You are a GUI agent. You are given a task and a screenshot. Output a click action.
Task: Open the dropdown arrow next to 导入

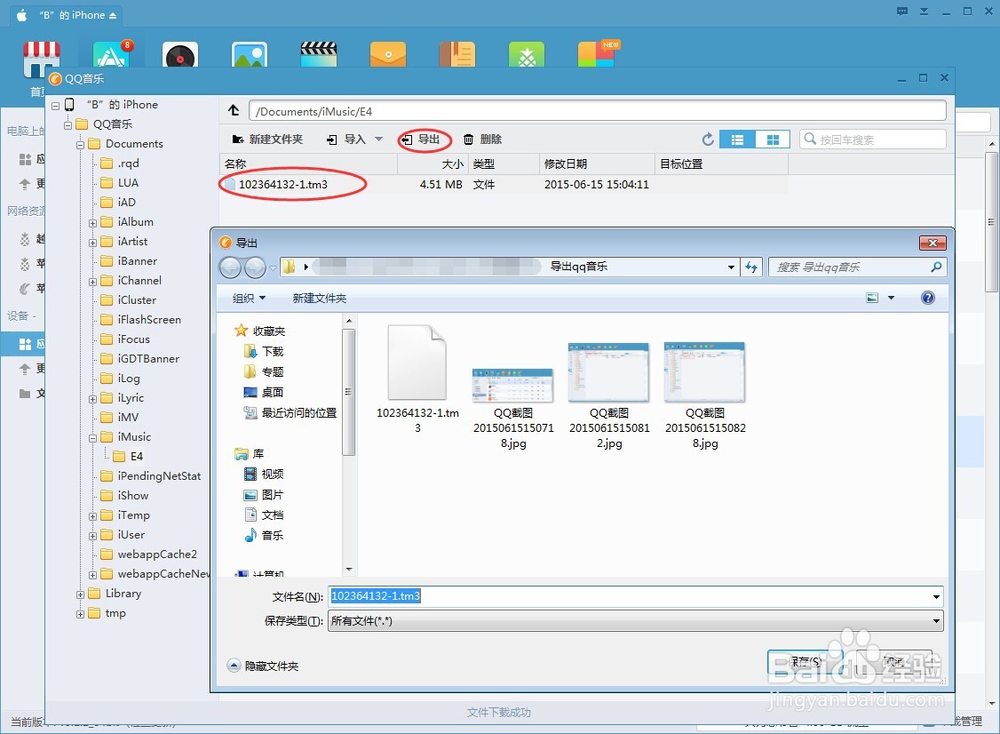[378, 139]
